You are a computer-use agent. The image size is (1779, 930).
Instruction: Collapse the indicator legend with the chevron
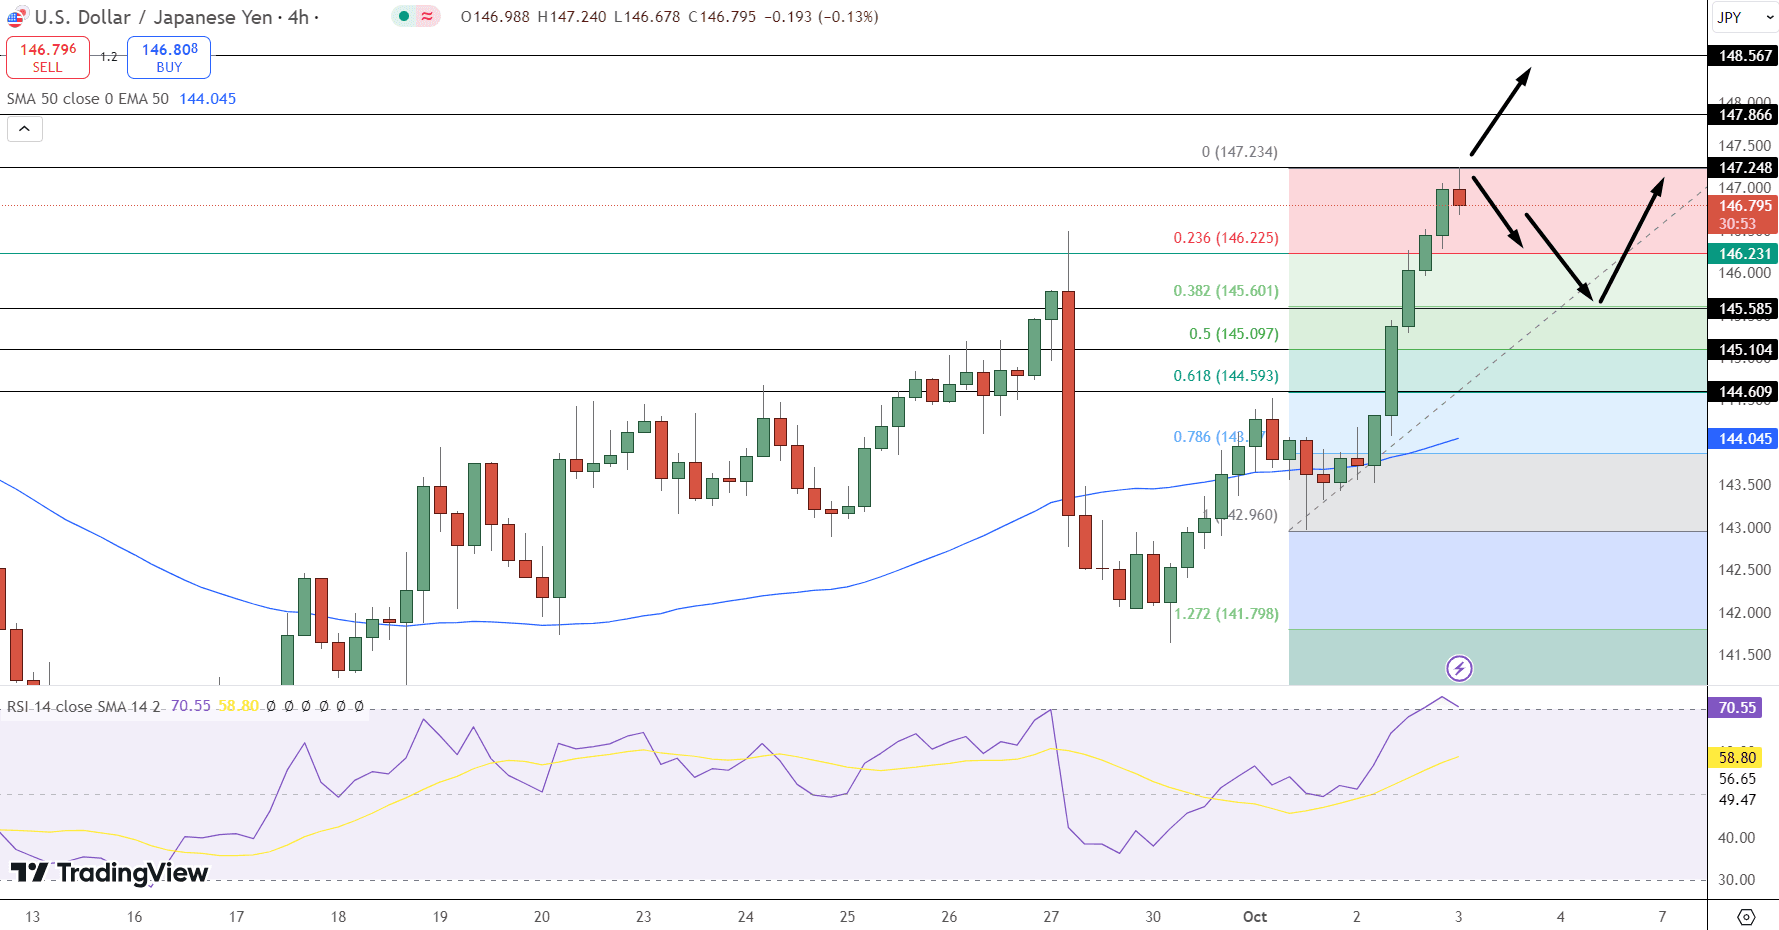coord(24,129)
